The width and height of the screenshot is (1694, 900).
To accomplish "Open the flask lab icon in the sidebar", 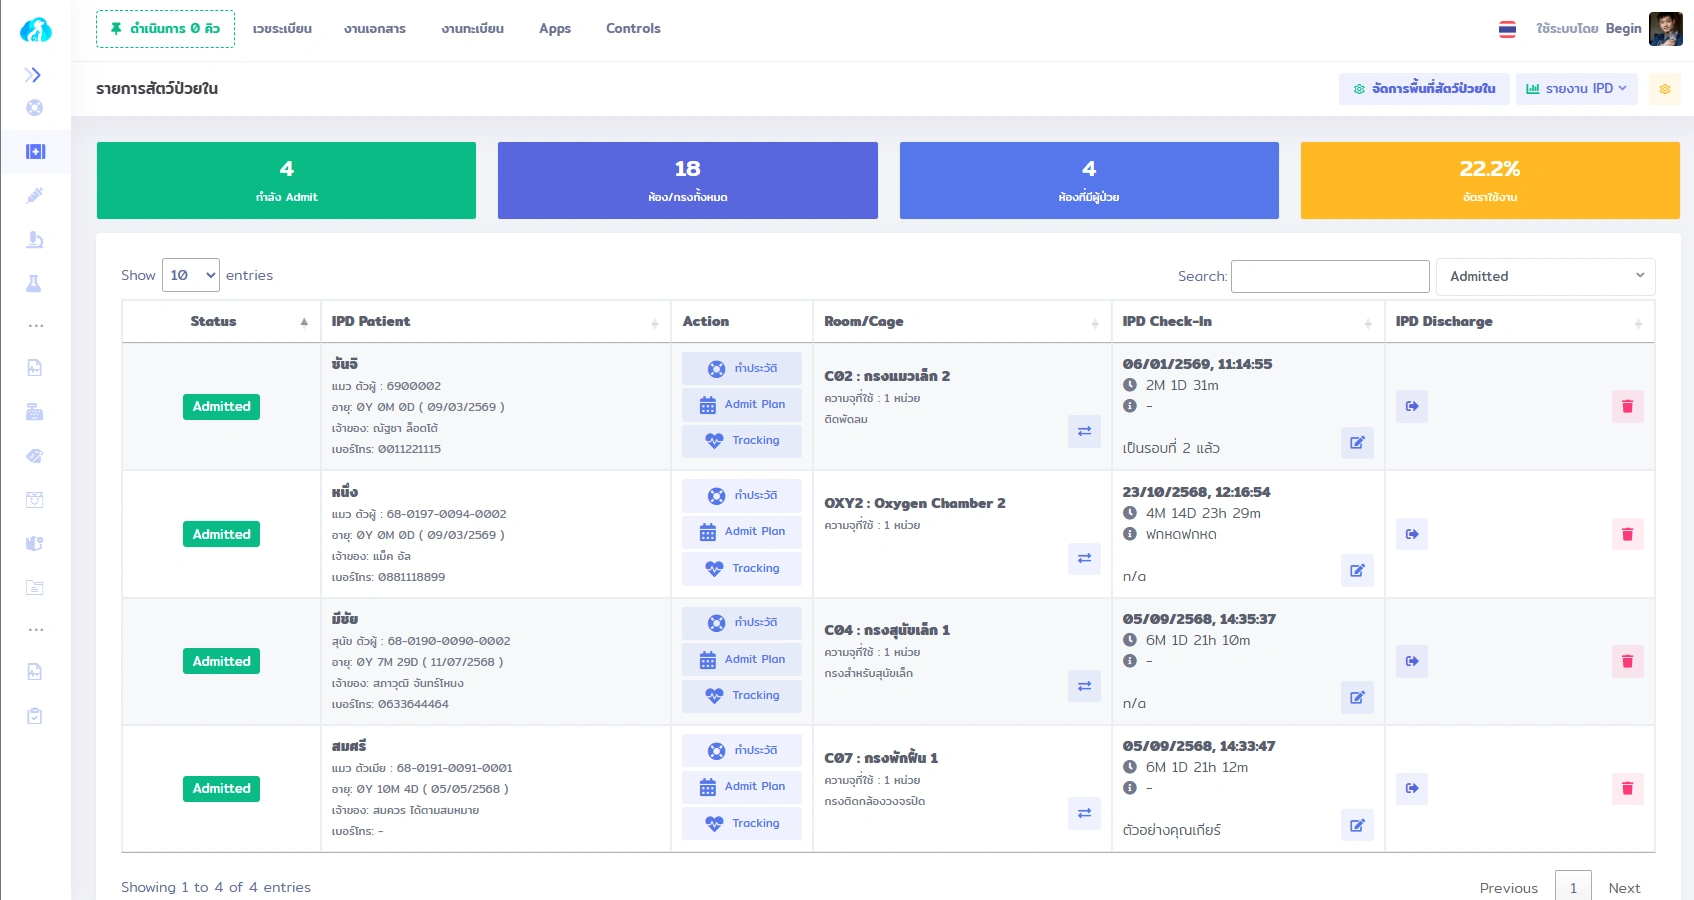I will (x=34, y=283).
